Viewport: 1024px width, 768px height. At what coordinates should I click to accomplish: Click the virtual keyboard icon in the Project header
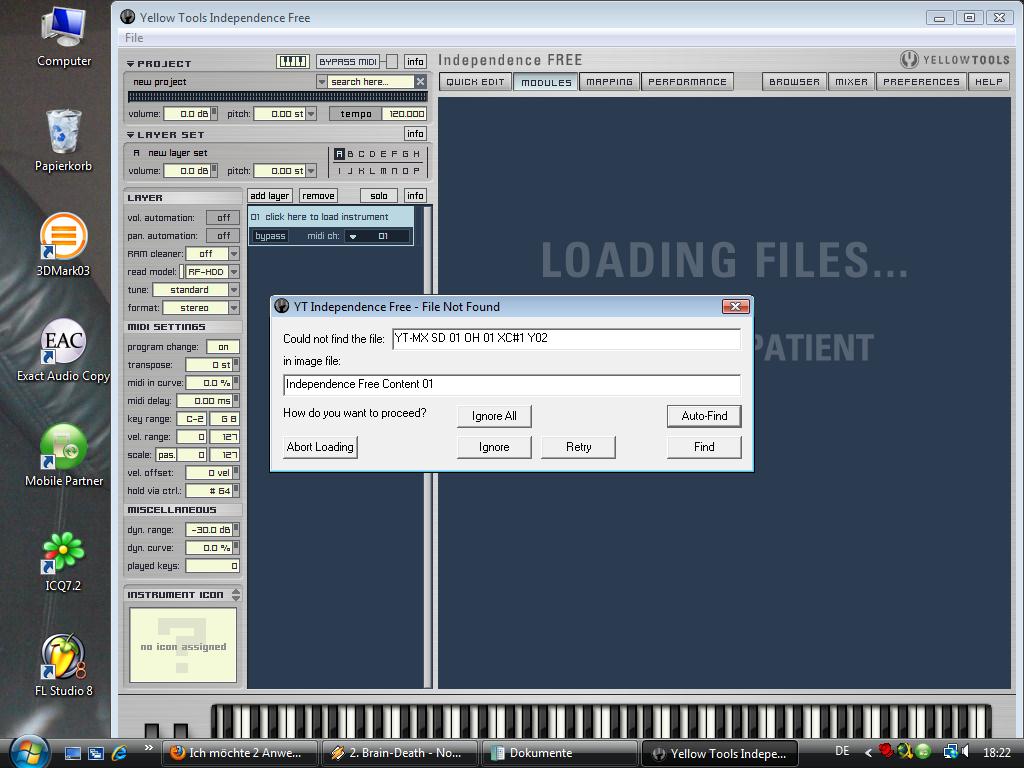pyautogui.click(x=293, y=61)
